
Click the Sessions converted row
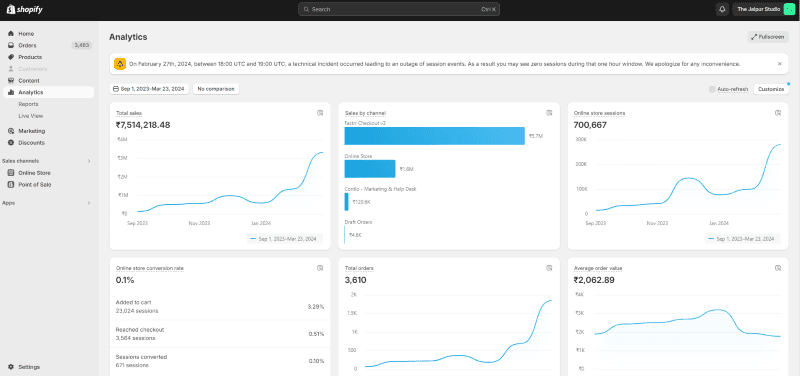point(220,361)
